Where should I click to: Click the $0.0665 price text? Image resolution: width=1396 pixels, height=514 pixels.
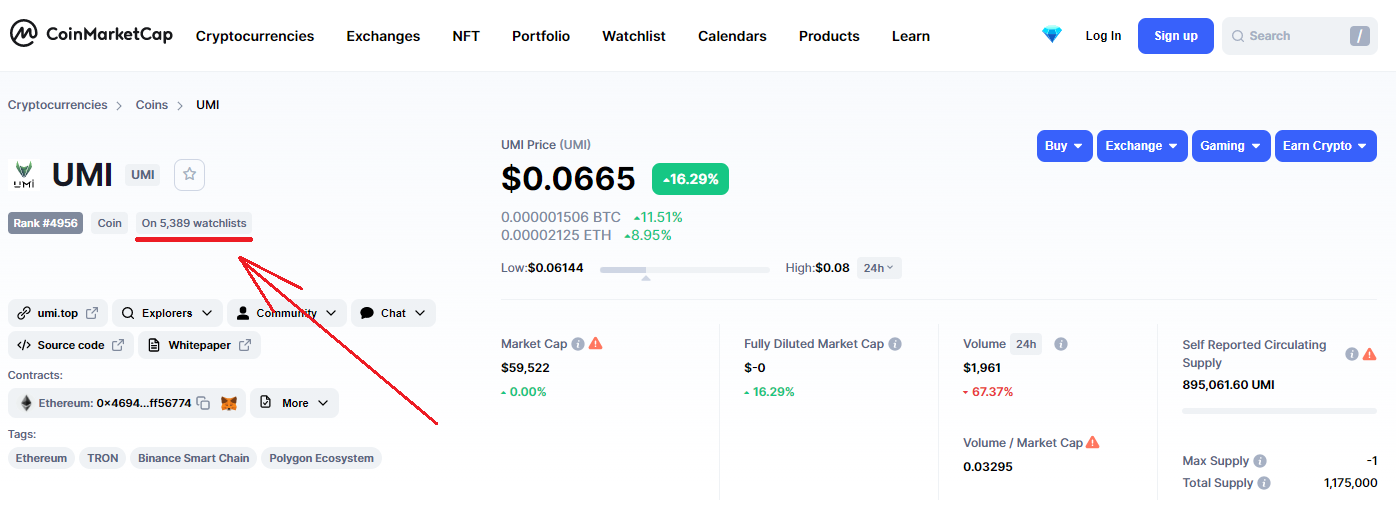point(568,179)
